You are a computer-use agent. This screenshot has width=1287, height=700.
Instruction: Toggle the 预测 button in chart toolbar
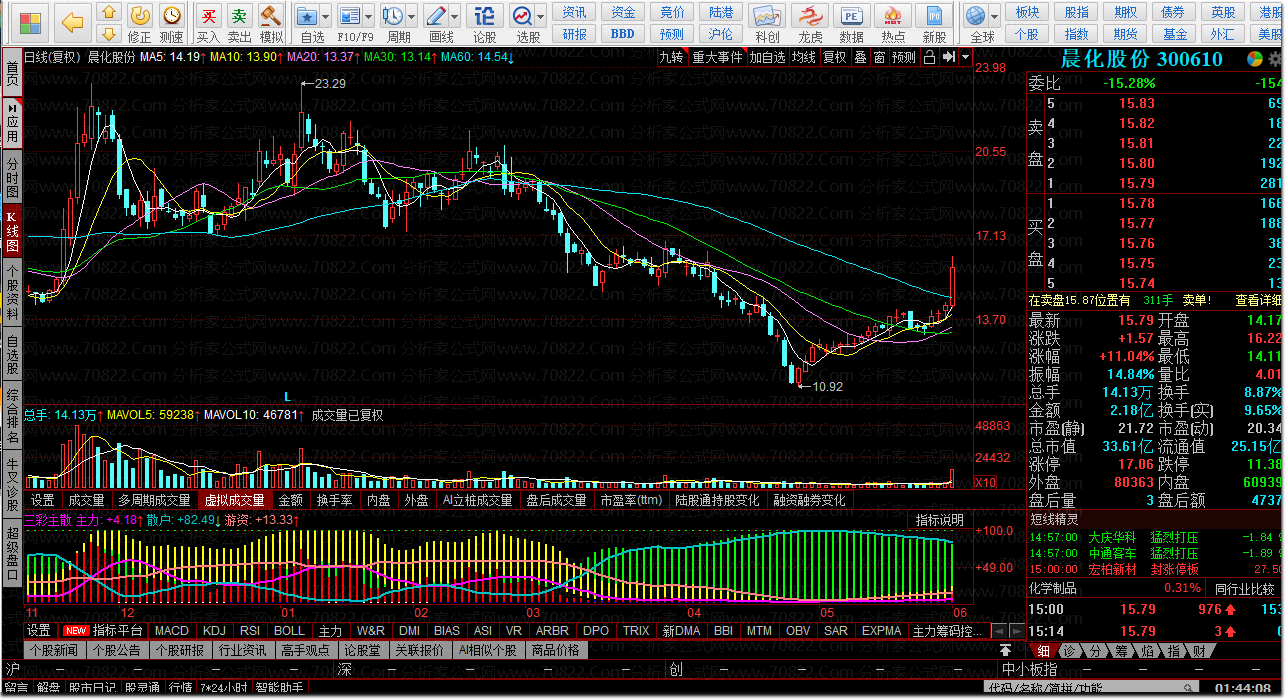coord(904,57)
